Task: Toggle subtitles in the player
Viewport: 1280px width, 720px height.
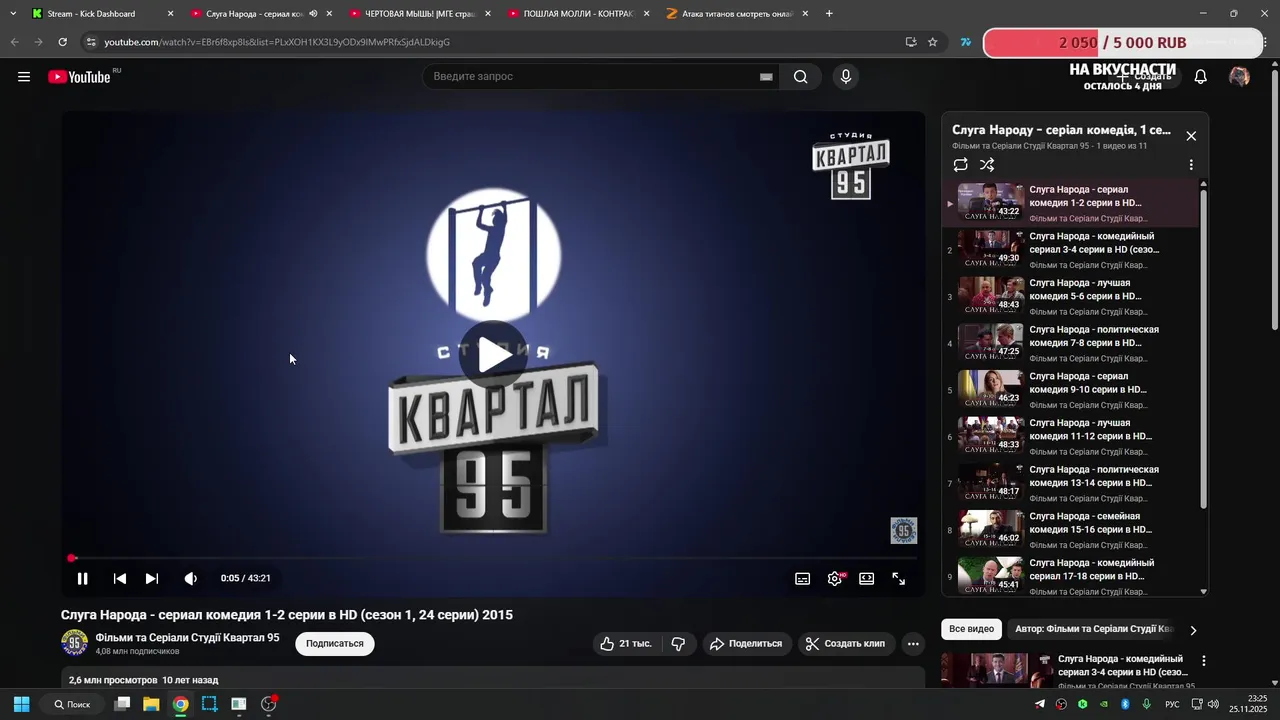Action: (803, 578)
